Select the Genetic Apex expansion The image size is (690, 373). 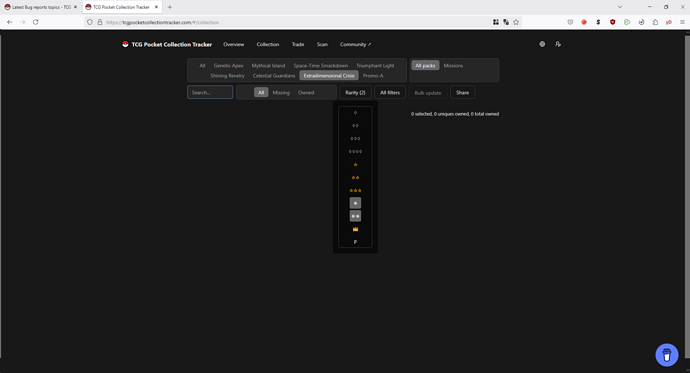tap(228, 66)
